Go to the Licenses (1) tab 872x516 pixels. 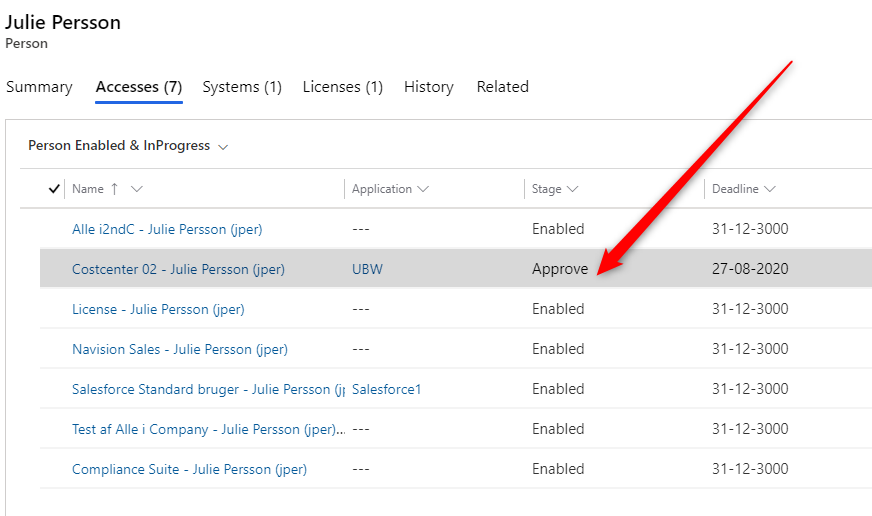click(343, 87)
